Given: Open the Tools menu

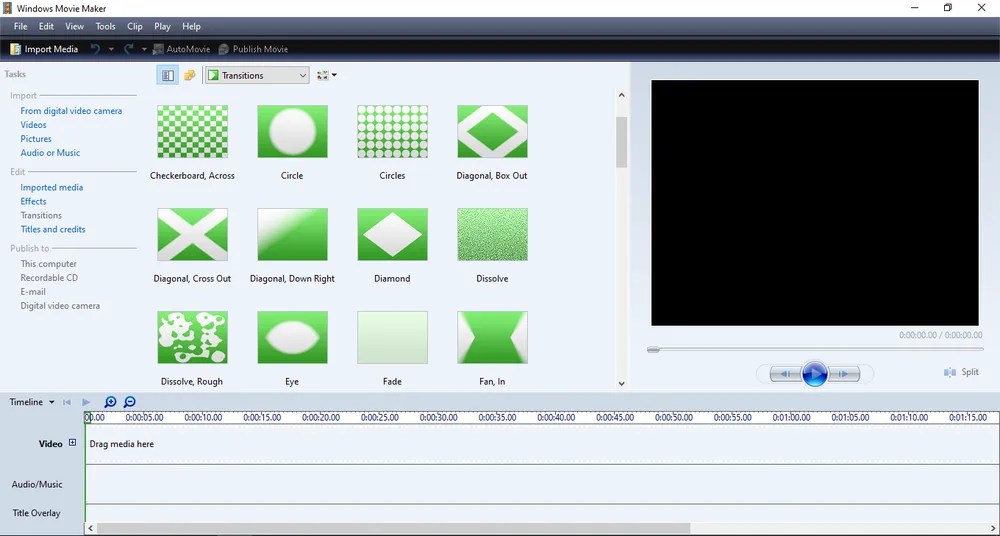Looking at the screenshot, I should coord(105,27).
